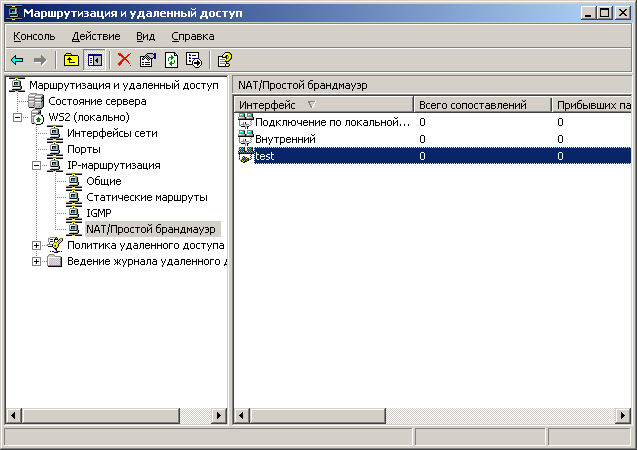Expand Ведение журнала удаленного node
The width and height of the screenshot is (637, 450).
pyautogui.click(x=36, y=261)
